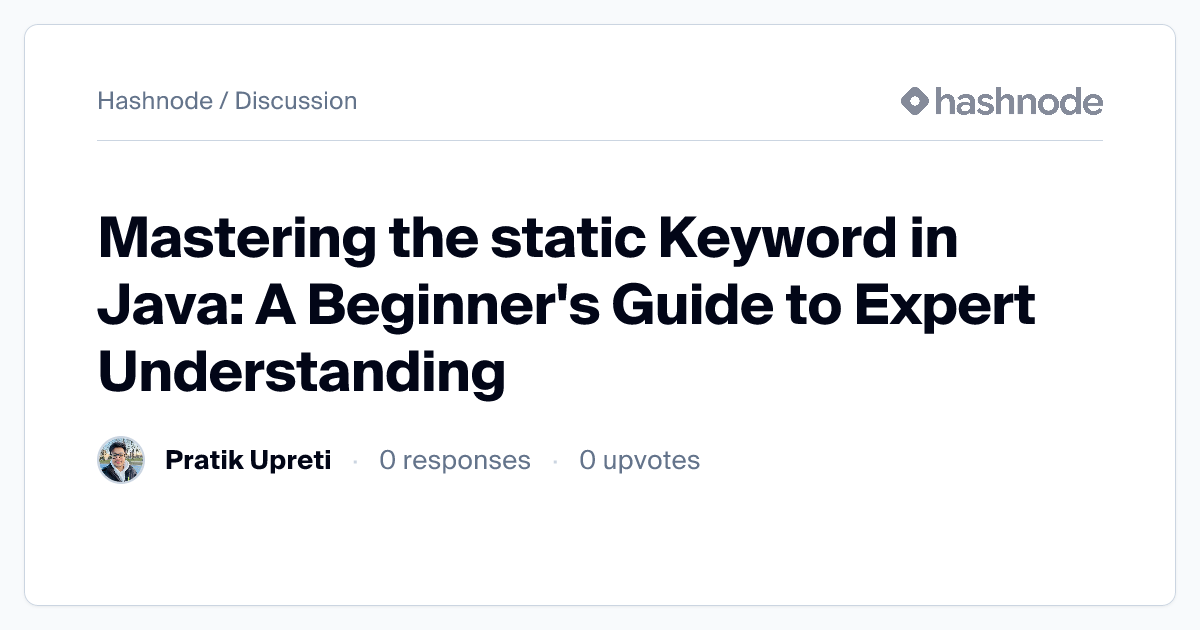
Task: Click the 0 upvotes count
Action: 640,460
